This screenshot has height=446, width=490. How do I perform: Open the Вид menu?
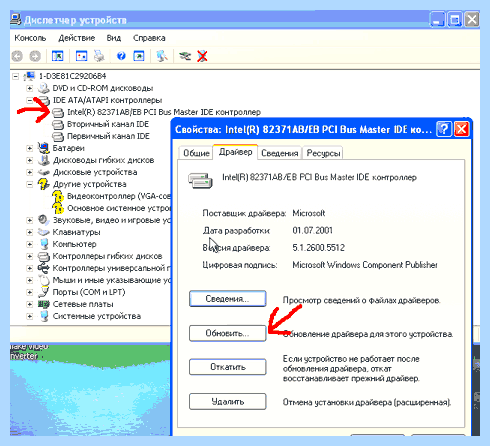114,38
